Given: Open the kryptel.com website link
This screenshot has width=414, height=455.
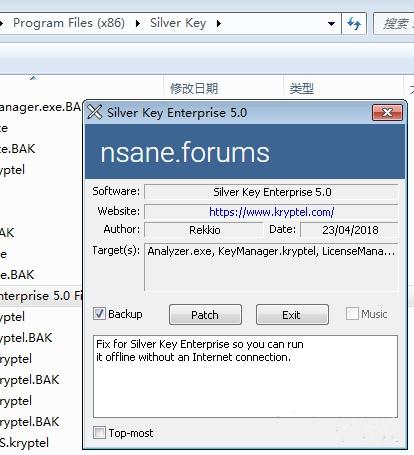Looking at the screenshot, I should click(271, 212).
